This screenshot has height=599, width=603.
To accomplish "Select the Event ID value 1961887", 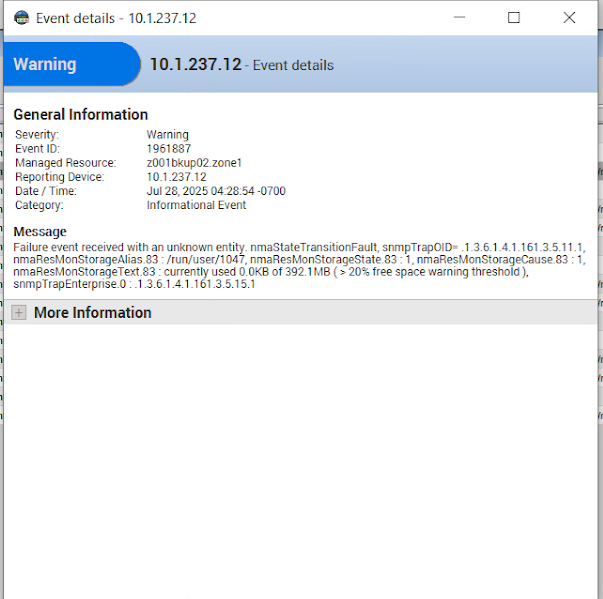I will click(x=168, y=148).
